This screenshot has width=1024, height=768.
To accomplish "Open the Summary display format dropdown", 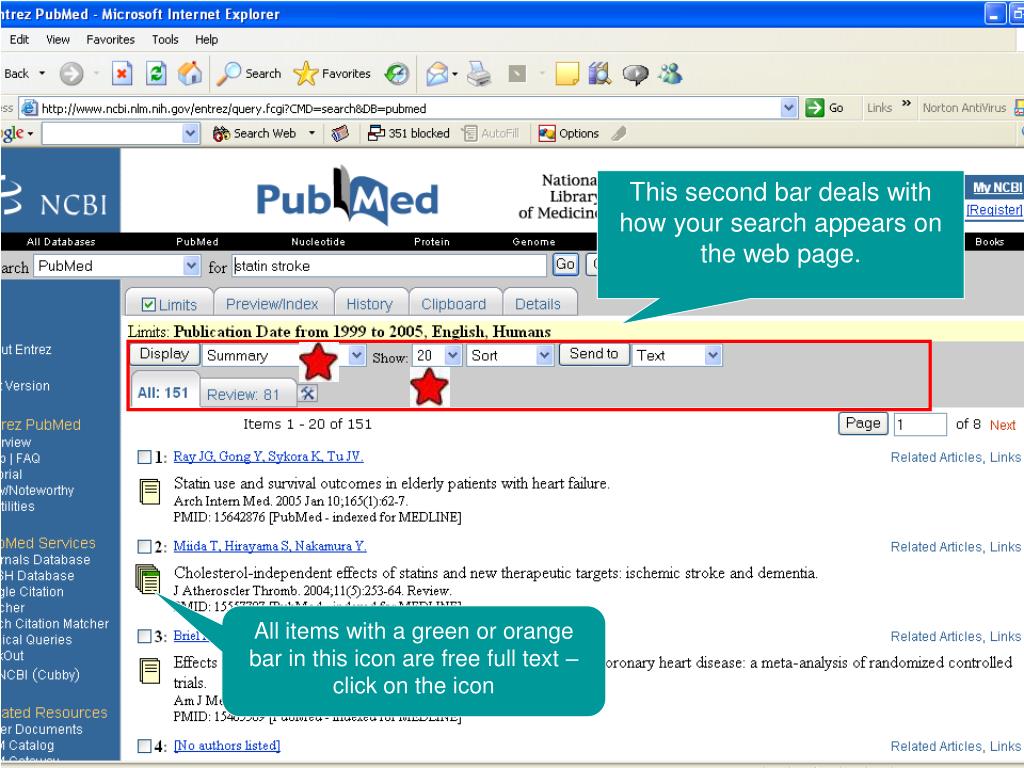I will (357, 356).
